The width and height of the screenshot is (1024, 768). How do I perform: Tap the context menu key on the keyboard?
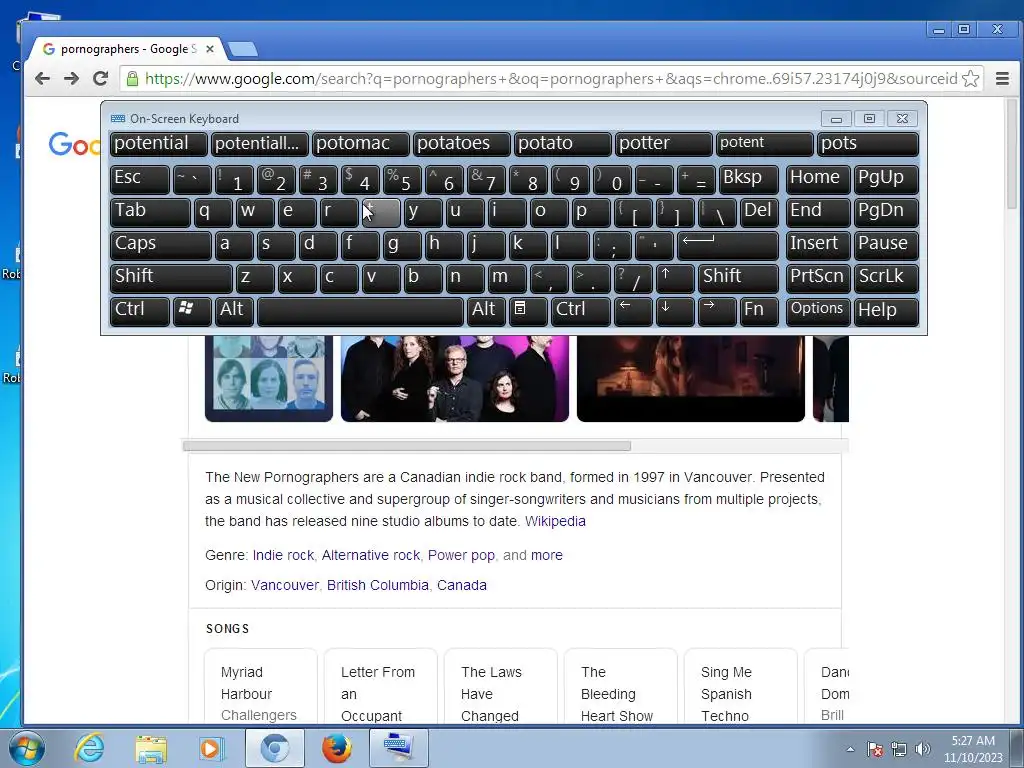[528, 311]
